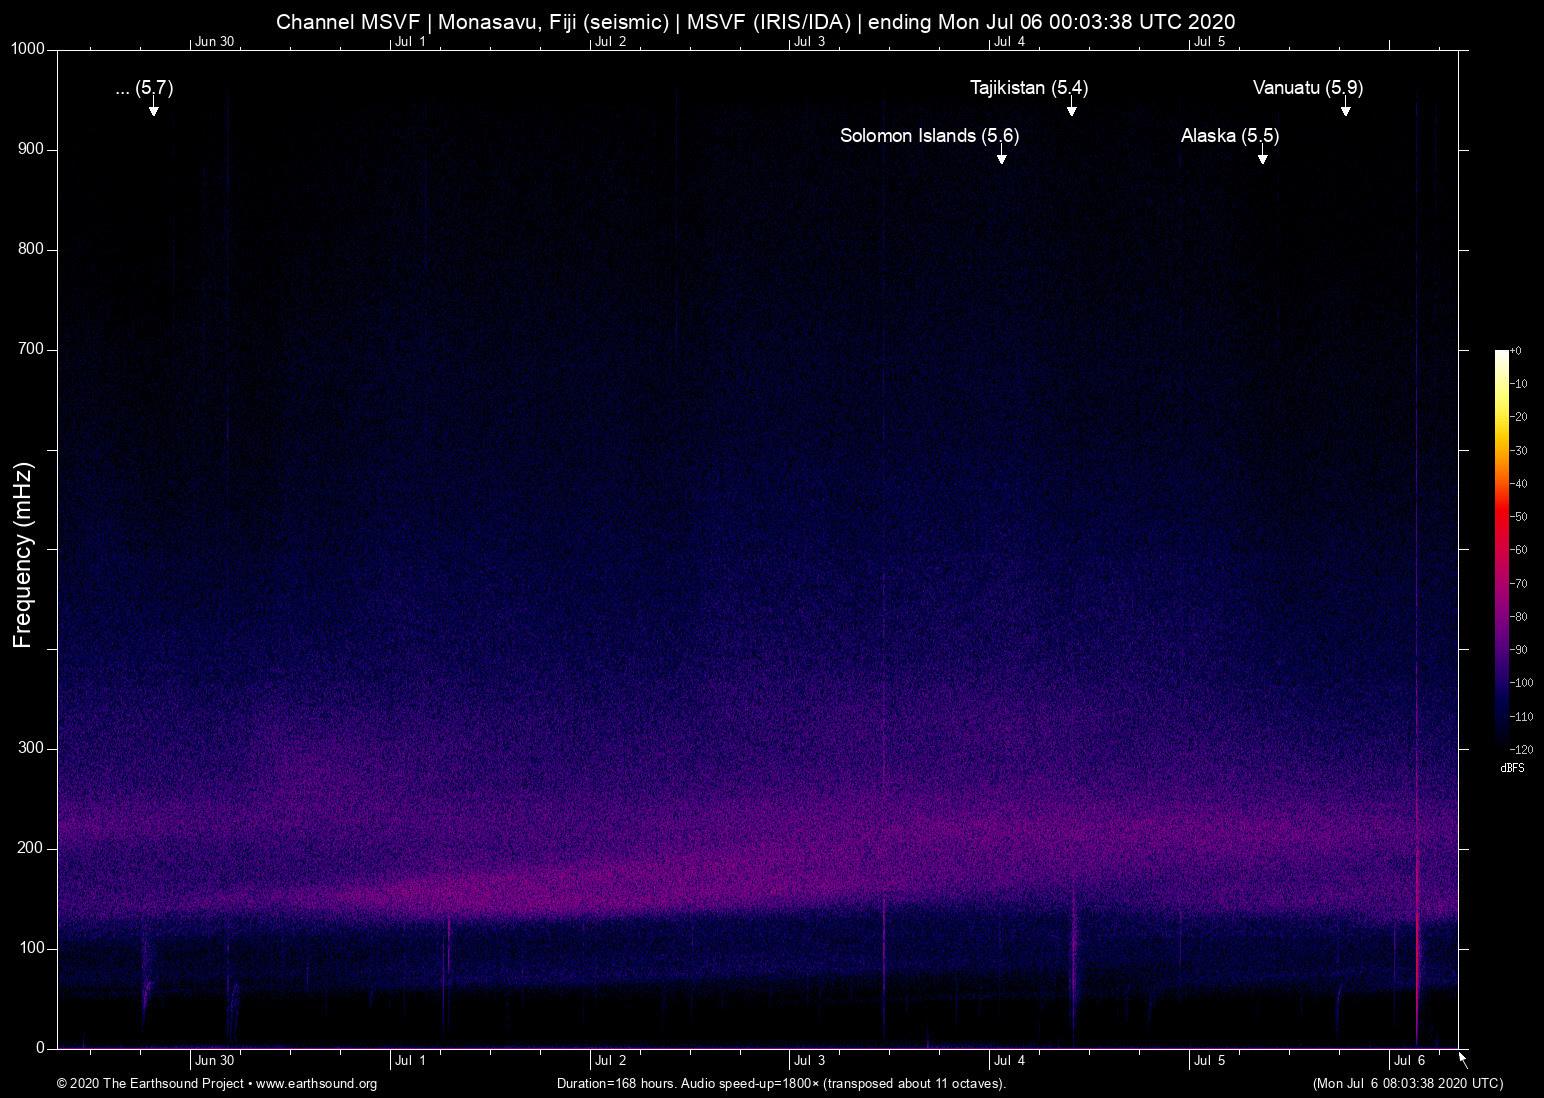Click the arrow marker below Solomon Islands (5.6)
The height and width of the screenshot is (1098, 1544).
1001,155
